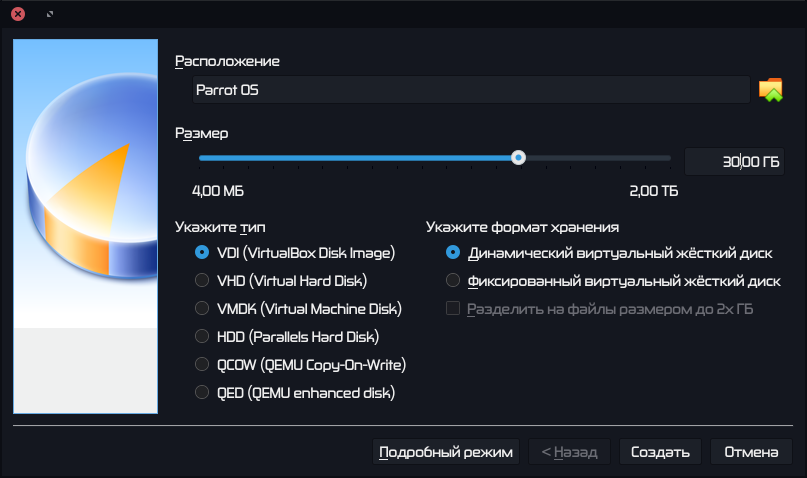
Task: Select VDI (VirtualBox Disk Image) type
Action: [202, 252]
